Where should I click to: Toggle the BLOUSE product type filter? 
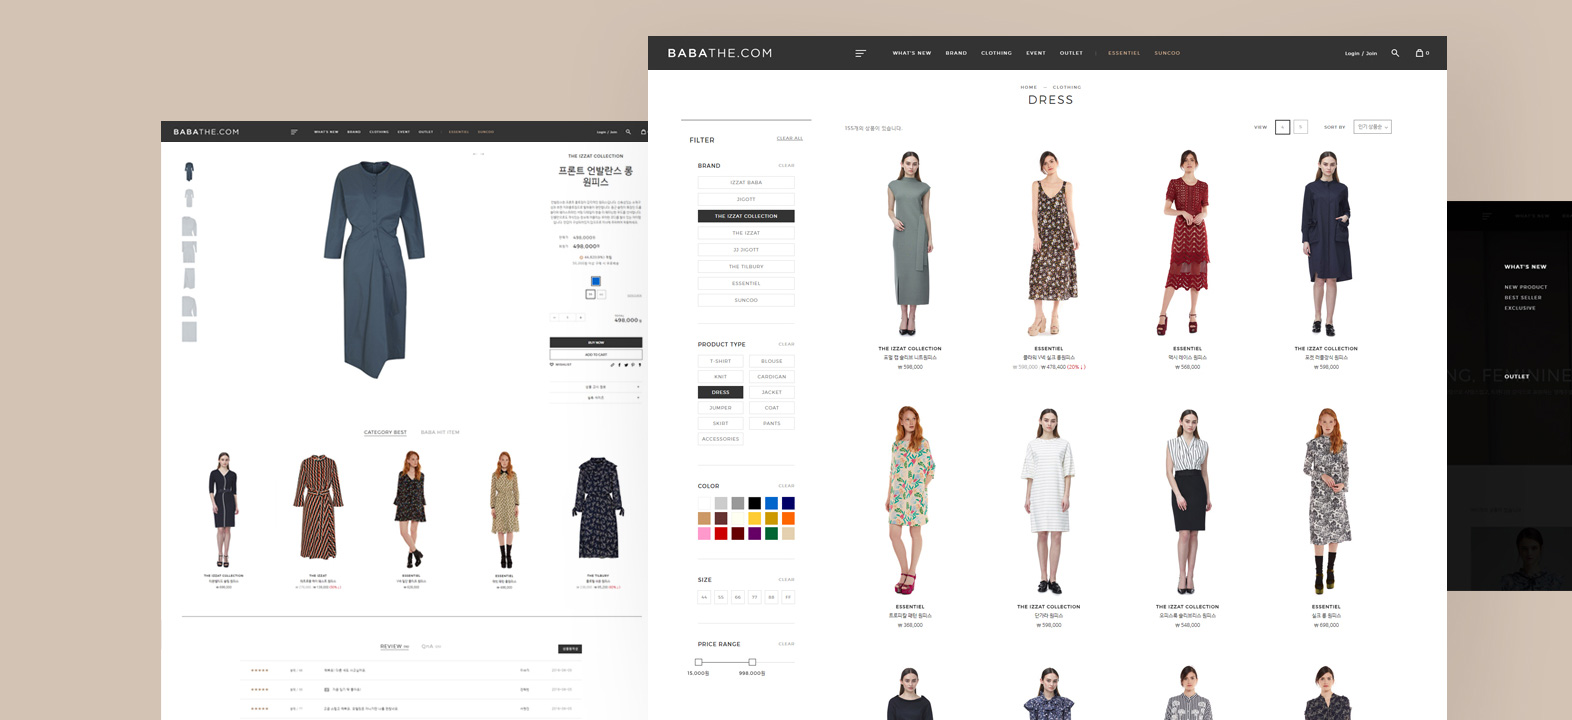click(771, 361)
